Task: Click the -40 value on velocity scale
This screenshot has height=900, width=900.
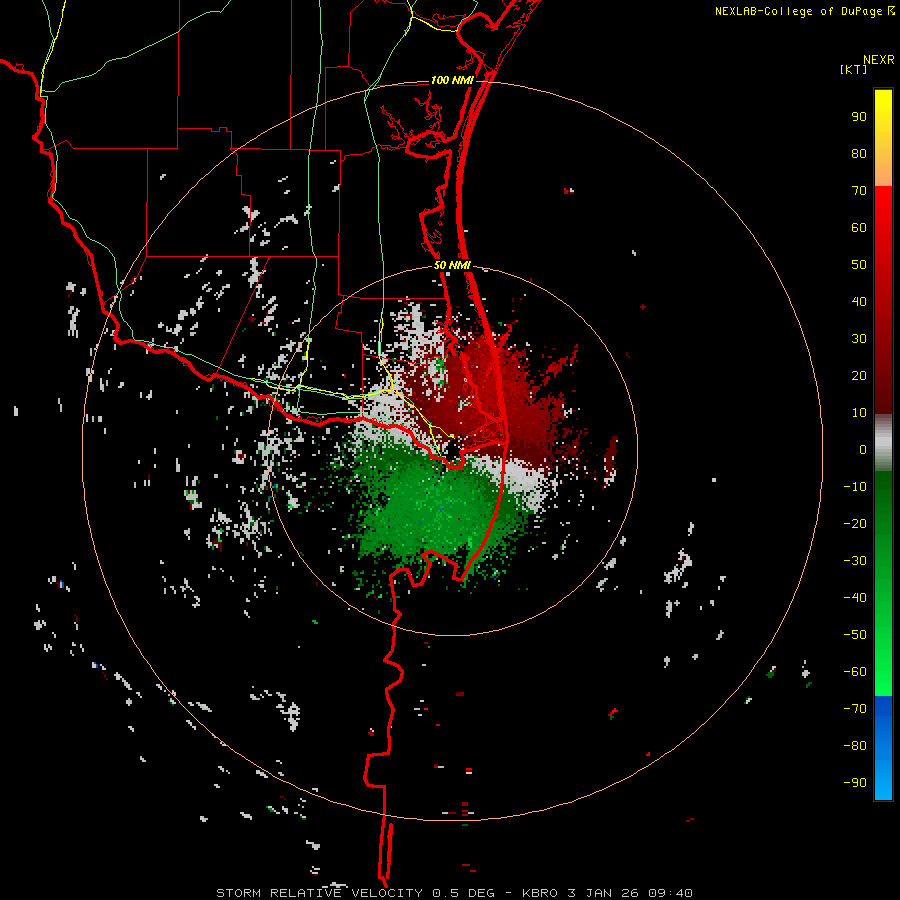Action: click(x=855, y=598)
